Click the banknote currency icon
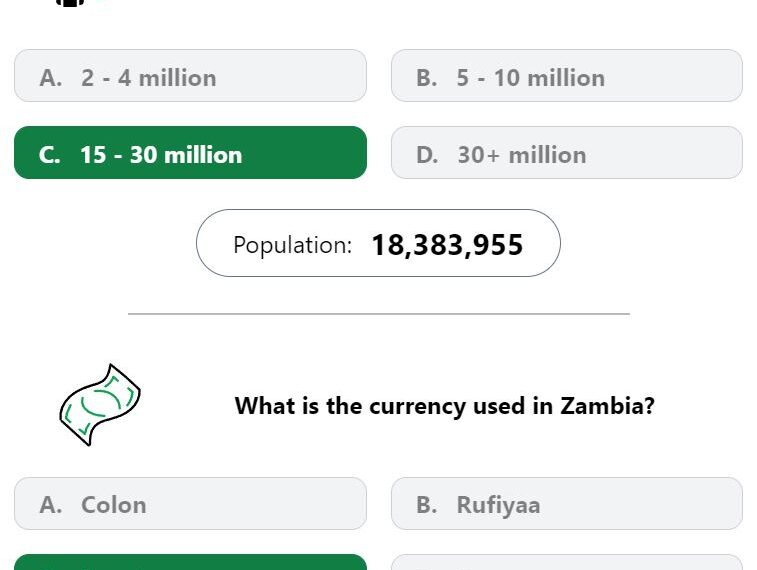The image size is (757, 570). click(x=100, y=404)
